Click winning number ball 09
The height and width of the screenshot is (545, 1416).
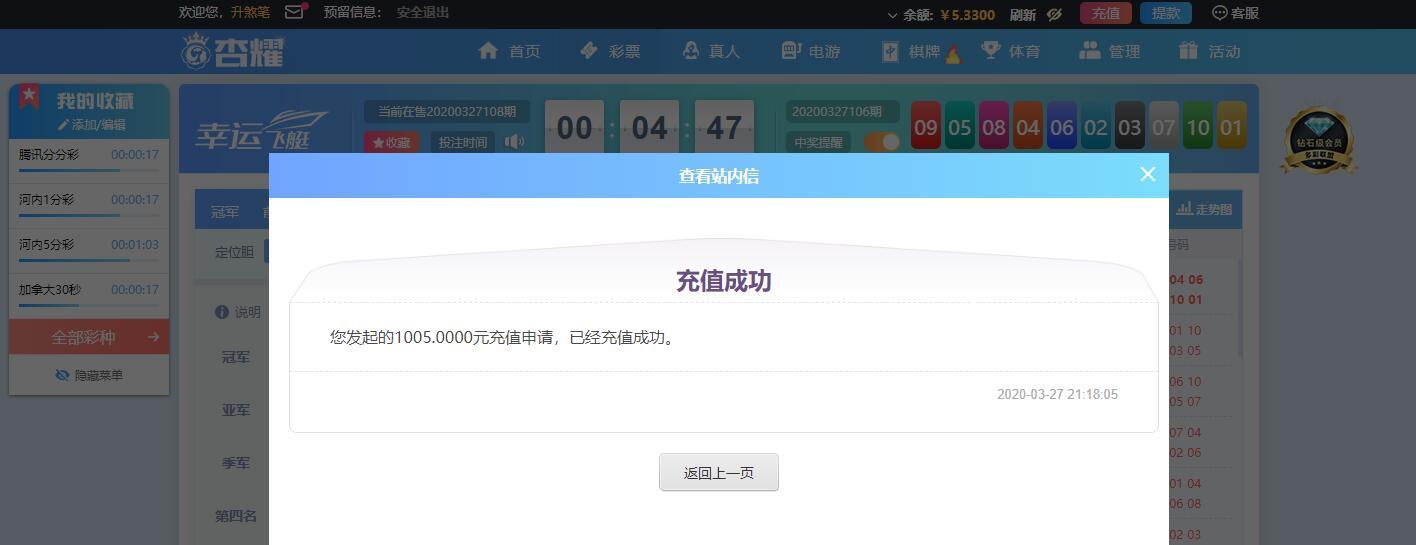coord(926,127)
